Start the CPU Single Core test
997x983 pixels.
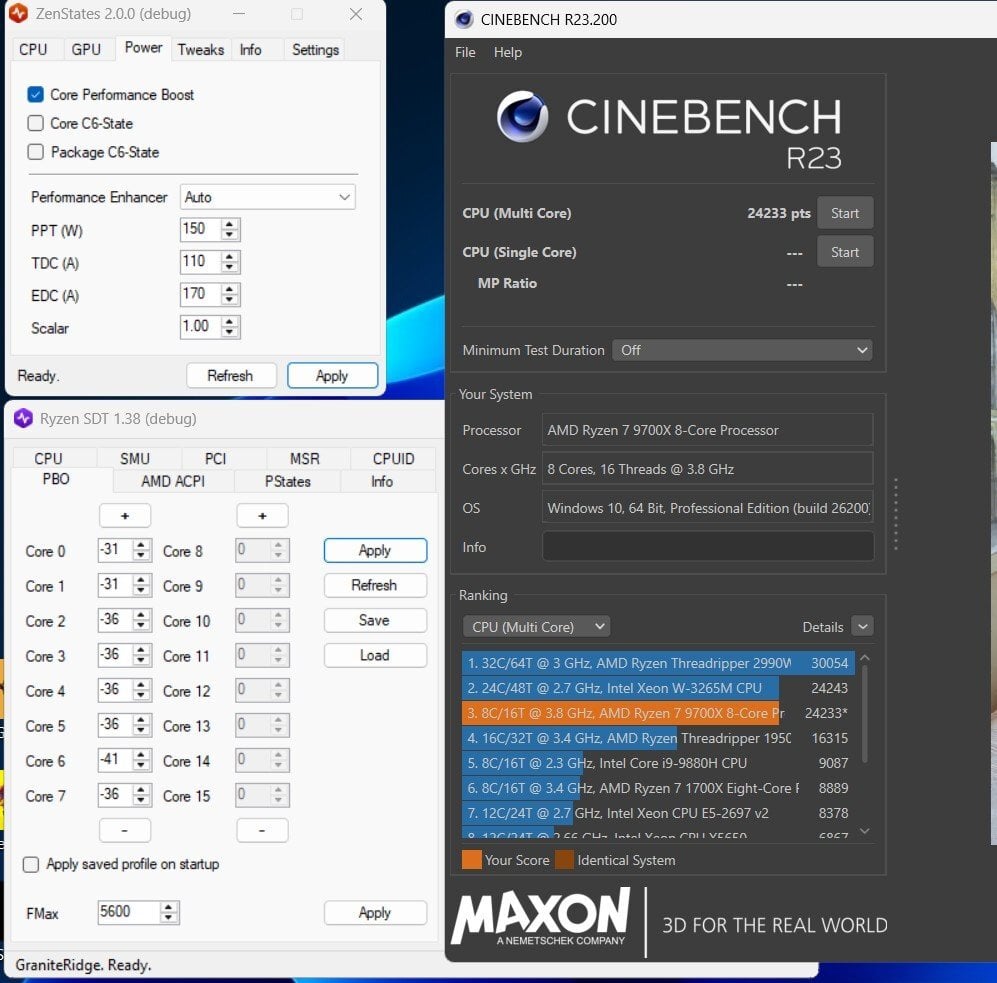(844, 252)
